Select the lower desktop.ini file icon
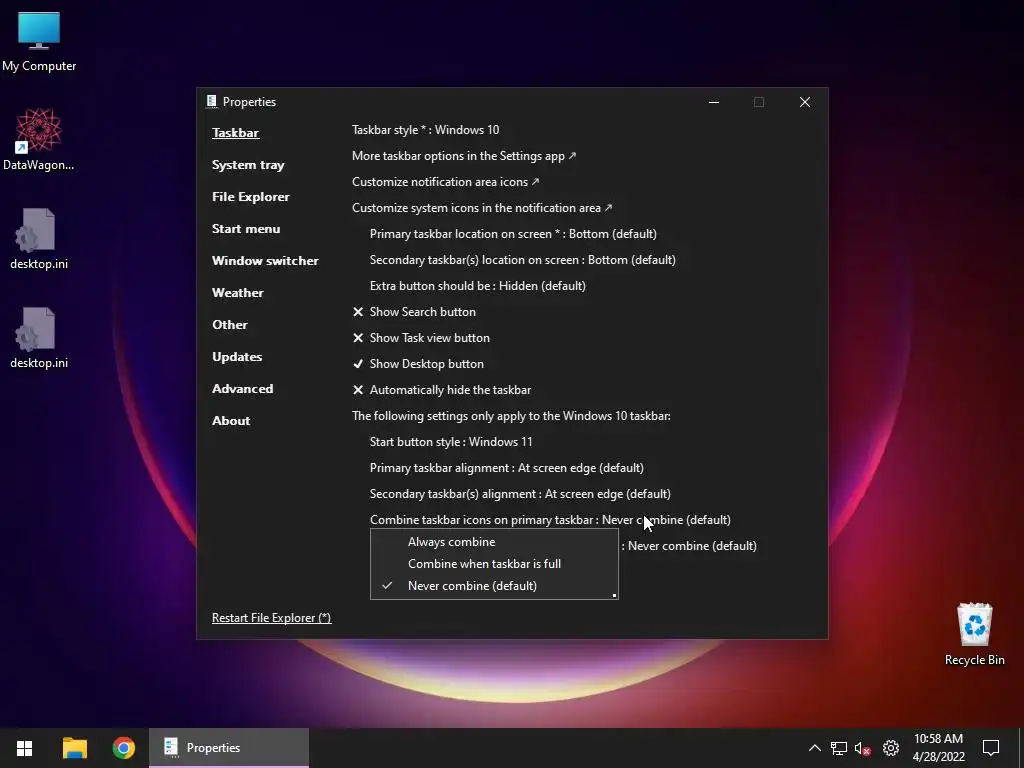1024x768 pixels. 39,338
